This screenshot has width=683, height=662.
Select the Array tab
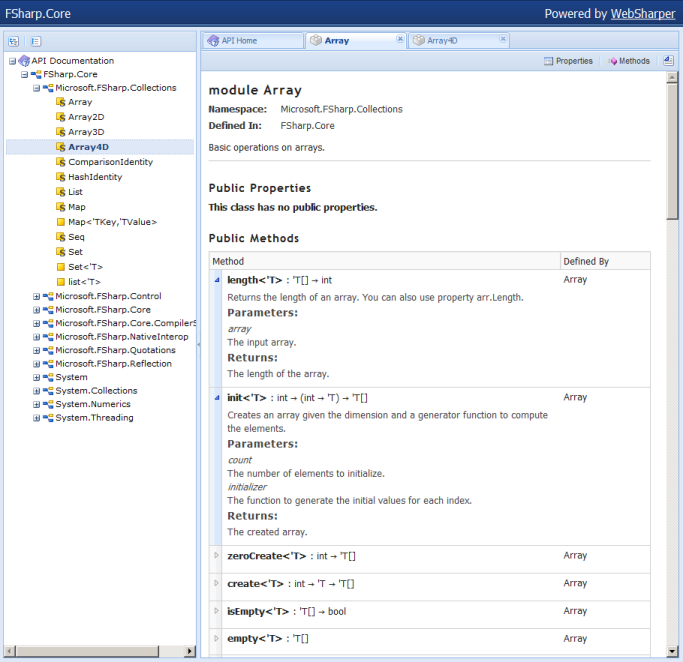[x=356, y=41]
